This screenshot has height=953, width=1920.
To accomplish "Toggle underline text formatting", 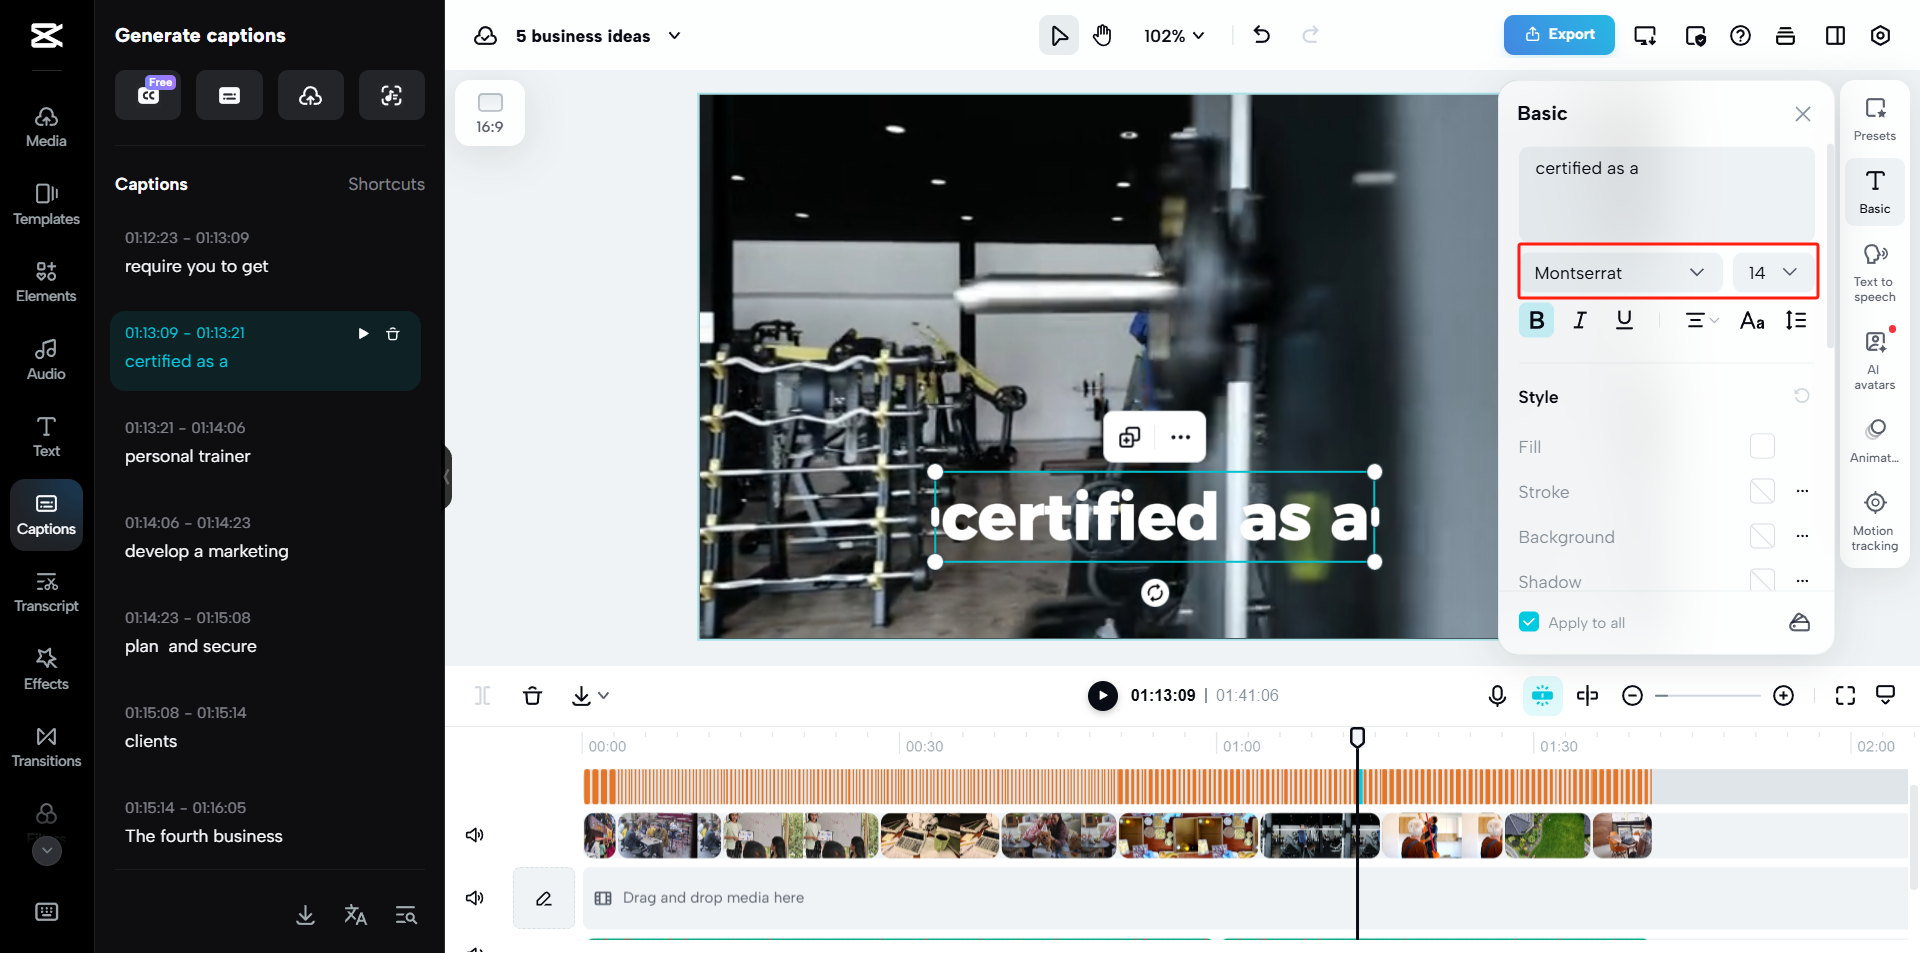I will coord(1624,321).
